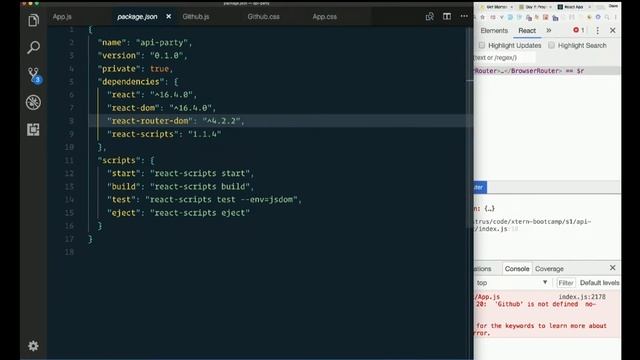Viewport: 640px width, 360px height.
Task: Open the Search magnifier in the activity bar
Action: 33,47
